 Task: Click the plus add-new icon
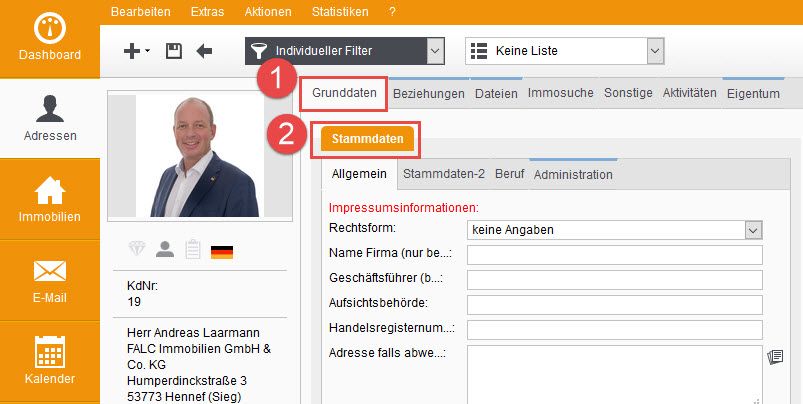(130, 51)
